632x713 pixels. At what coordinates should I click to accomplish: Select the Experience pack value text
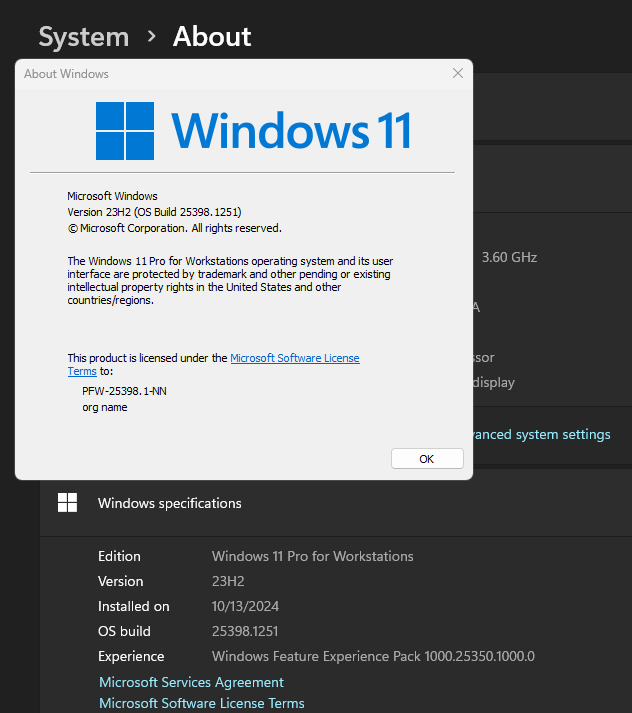(x=373, y=656)
